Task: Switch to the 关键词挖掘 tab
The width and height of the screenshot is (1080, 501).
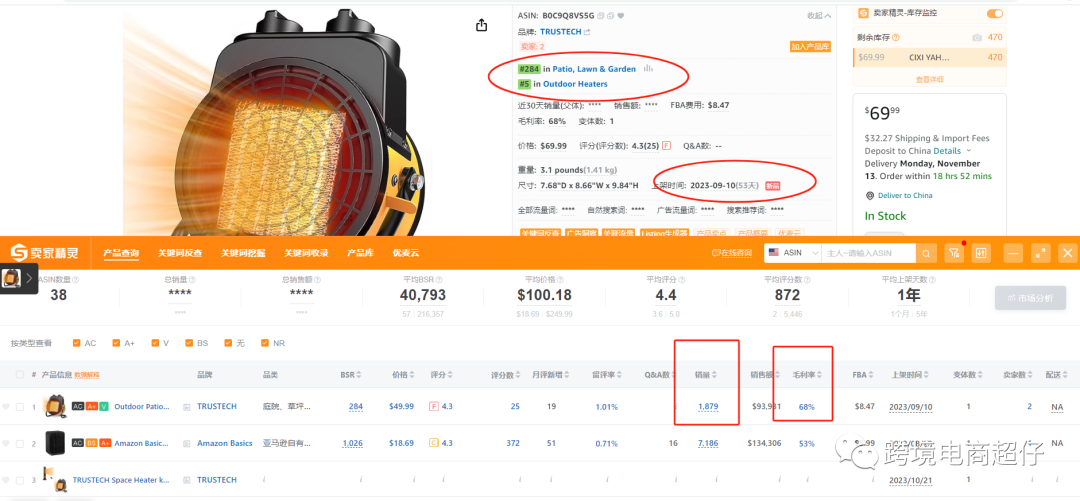Action: (x=243, y=253)
